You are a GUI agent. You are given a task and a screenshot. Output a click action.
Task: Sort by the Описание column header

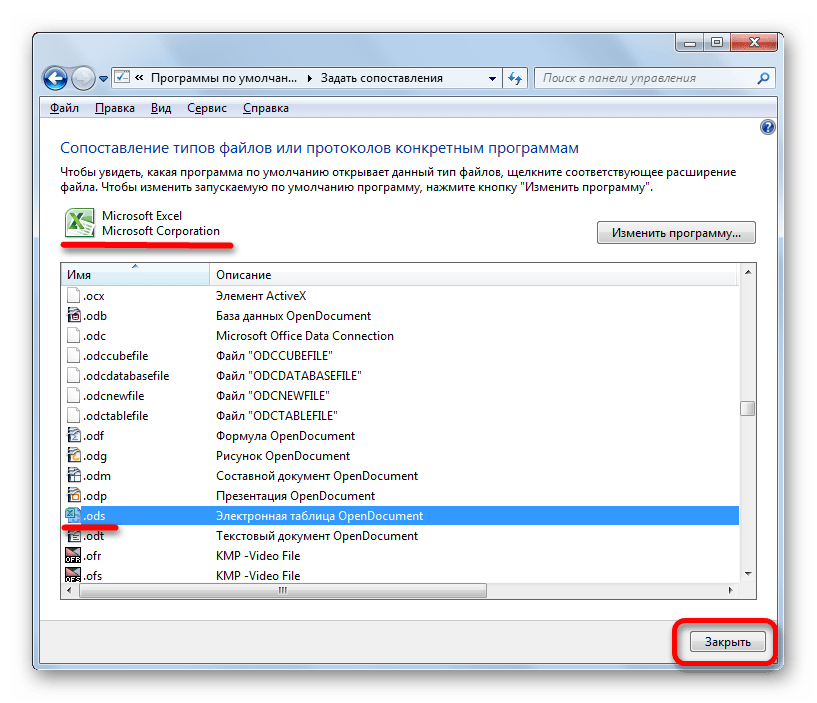pos(474,275)
